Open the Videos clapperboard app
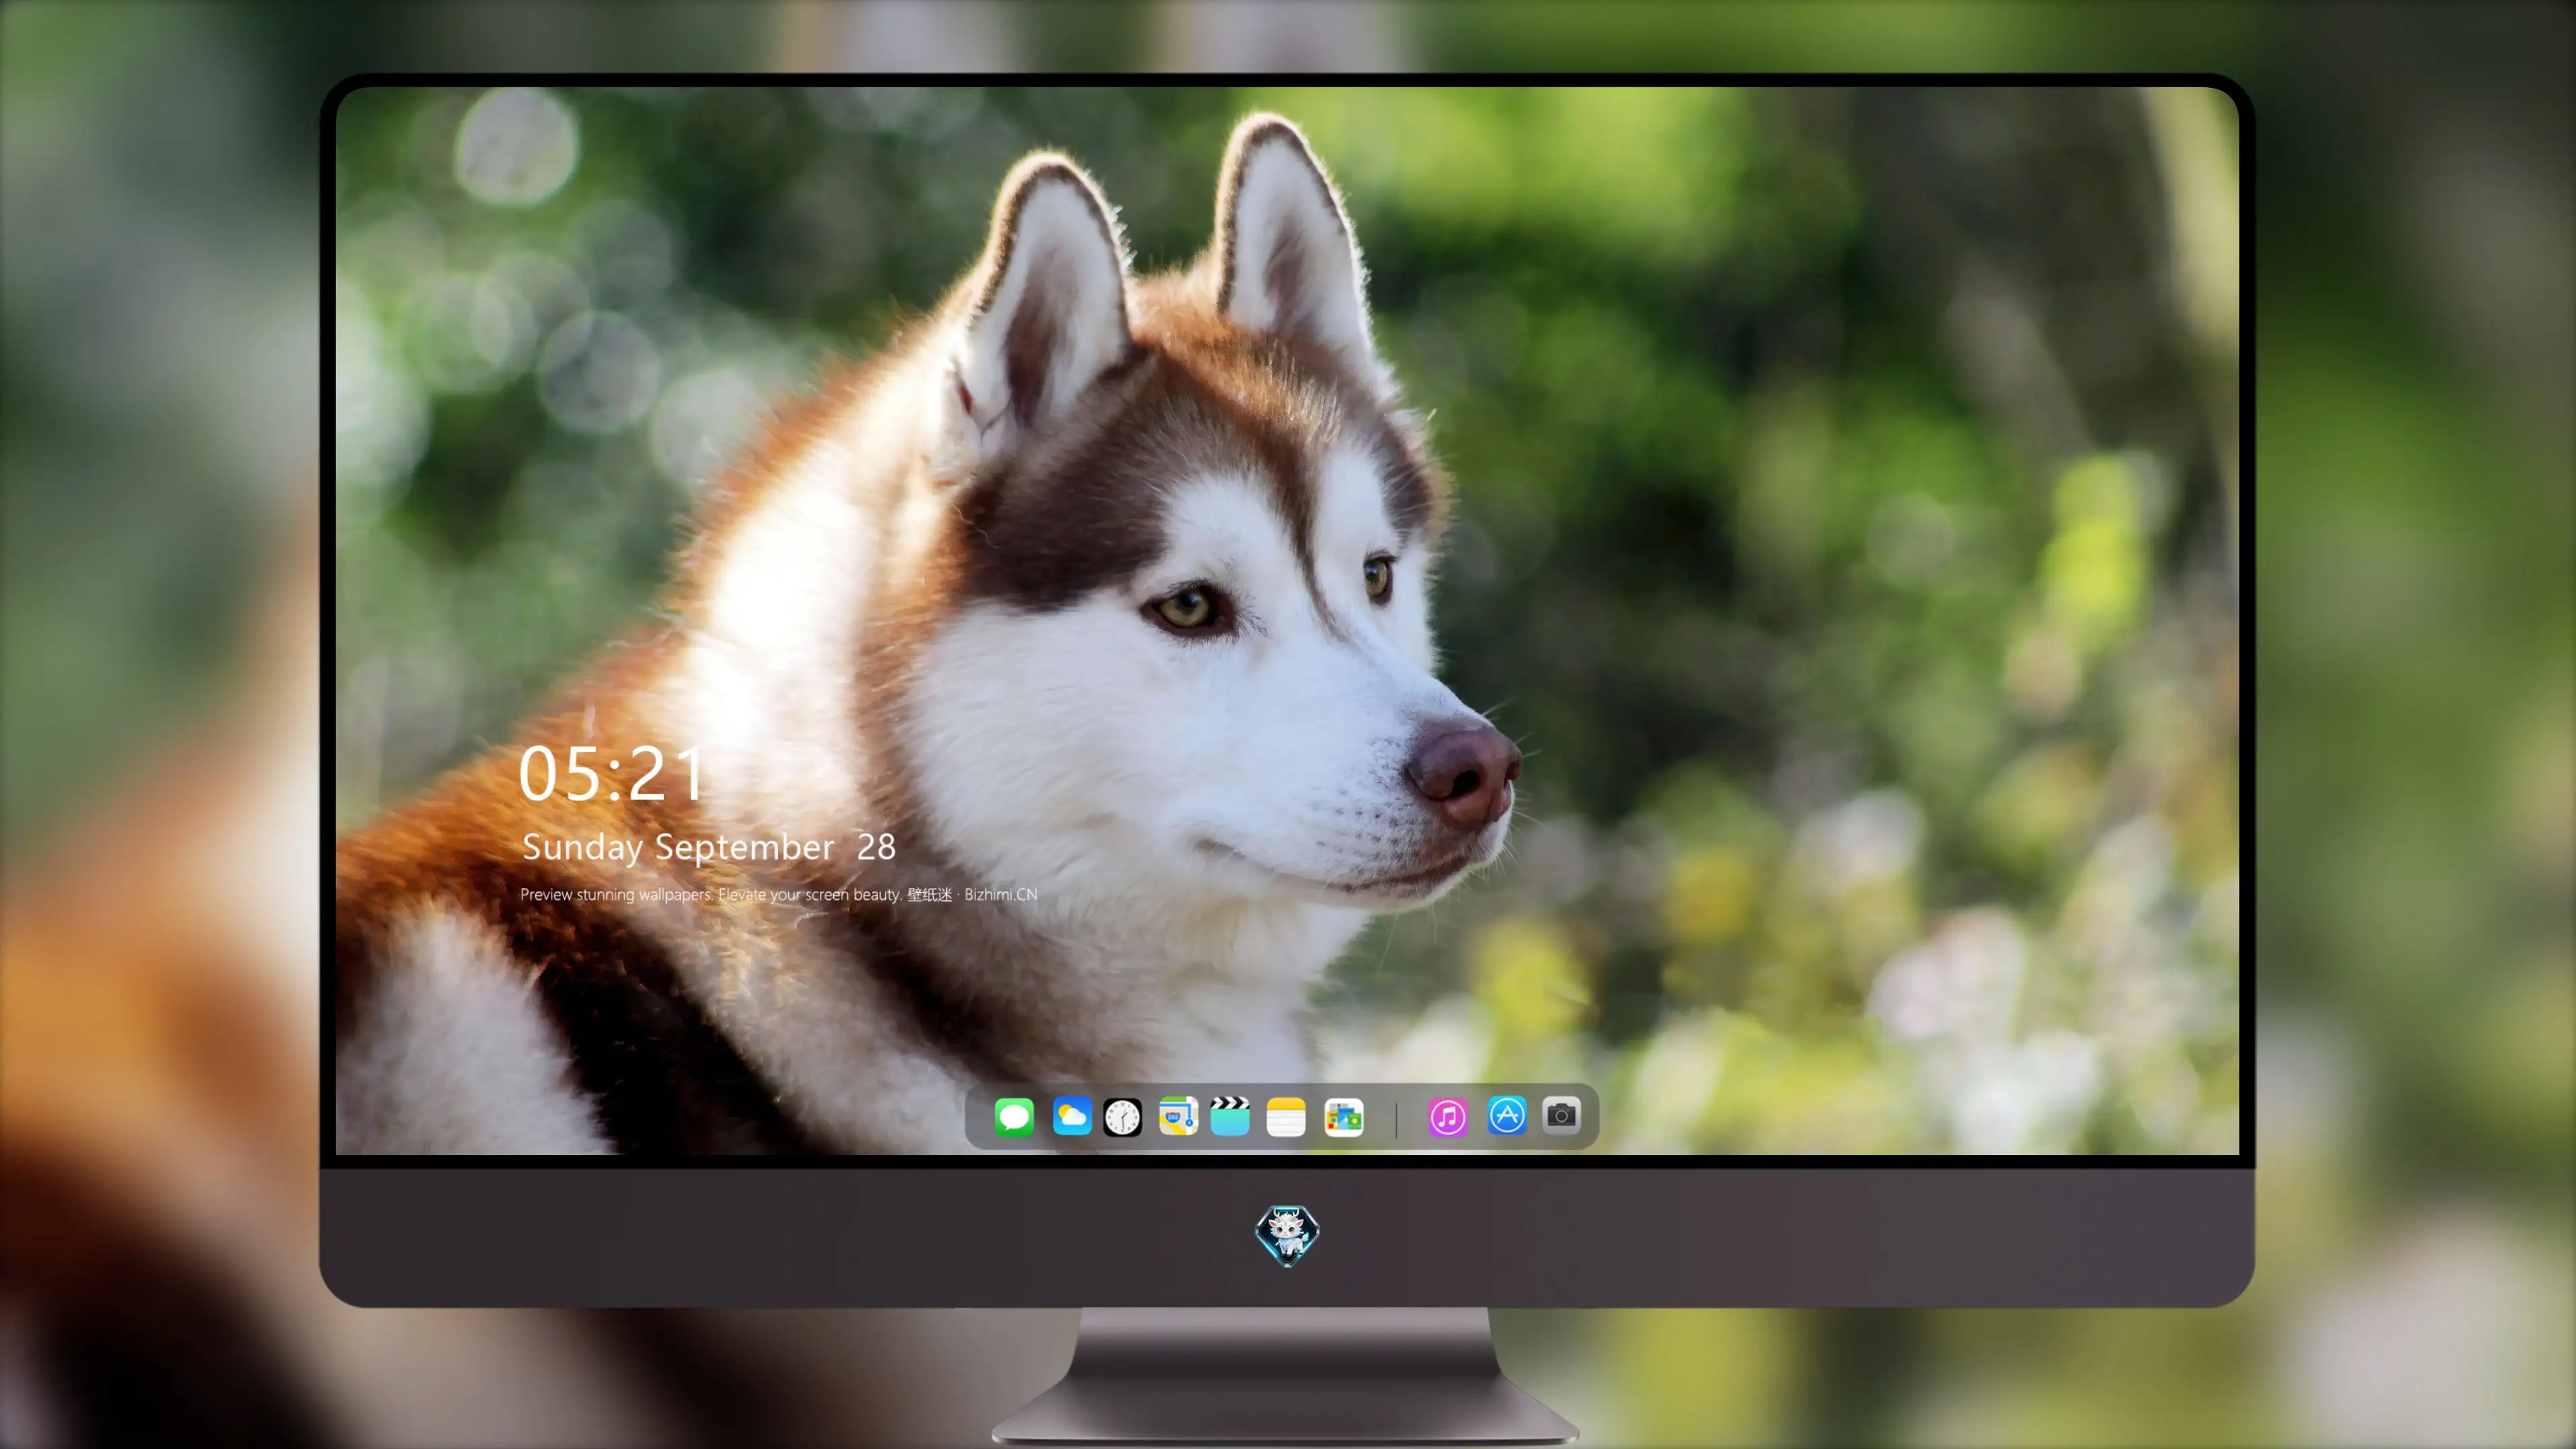The height and width of the screenshot is (1449, 2576). point(1230,1116)
